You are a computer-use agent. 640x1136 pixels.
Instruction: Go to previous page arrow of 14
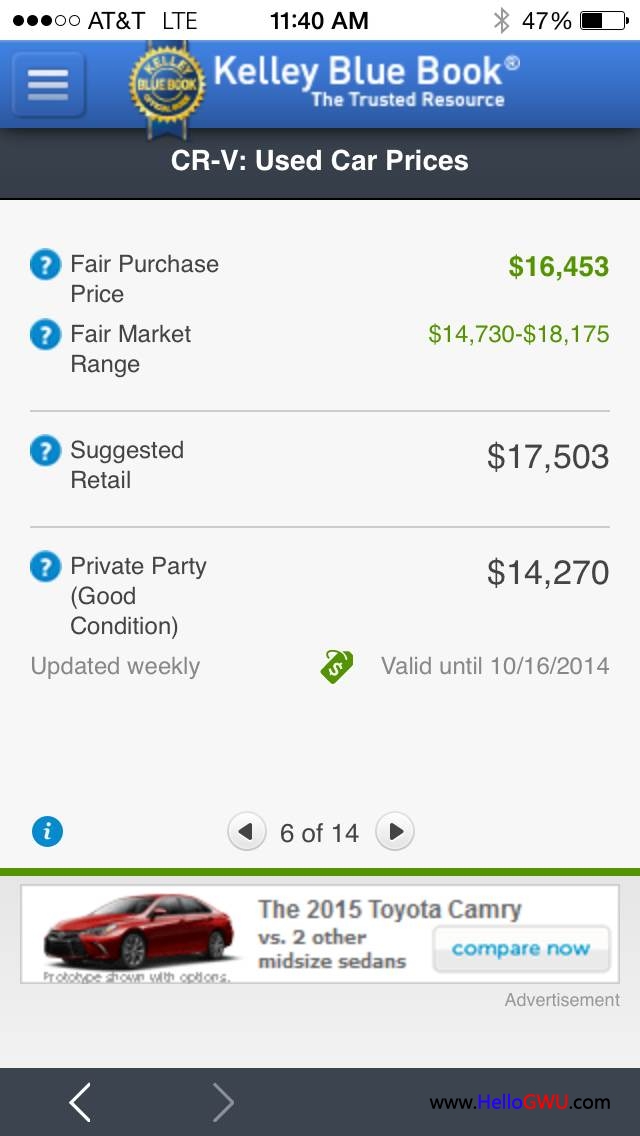tap(246, 831)
